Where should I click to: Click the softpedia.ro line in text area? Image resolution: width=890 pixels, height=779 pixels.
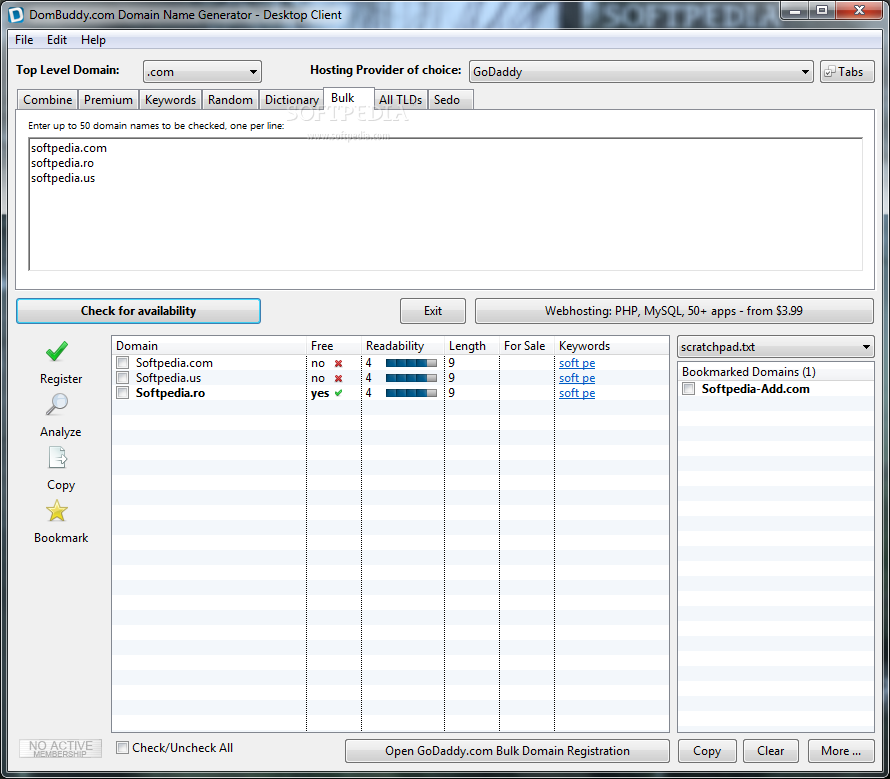pyautogui.click(x=62, y=163)
